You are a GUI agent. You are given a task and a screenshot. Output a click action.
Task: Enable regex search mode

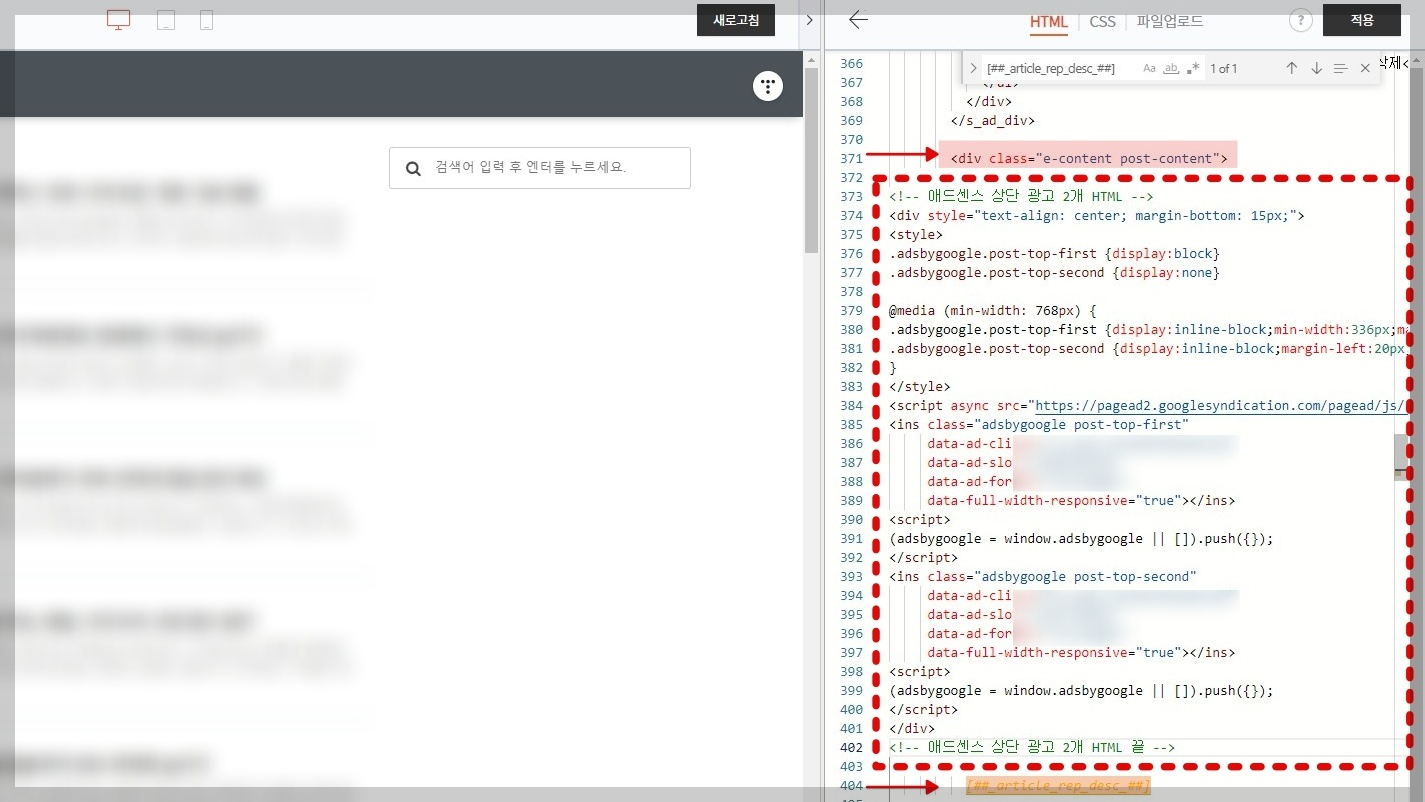pyautogui.click(x=1192, y=68)
